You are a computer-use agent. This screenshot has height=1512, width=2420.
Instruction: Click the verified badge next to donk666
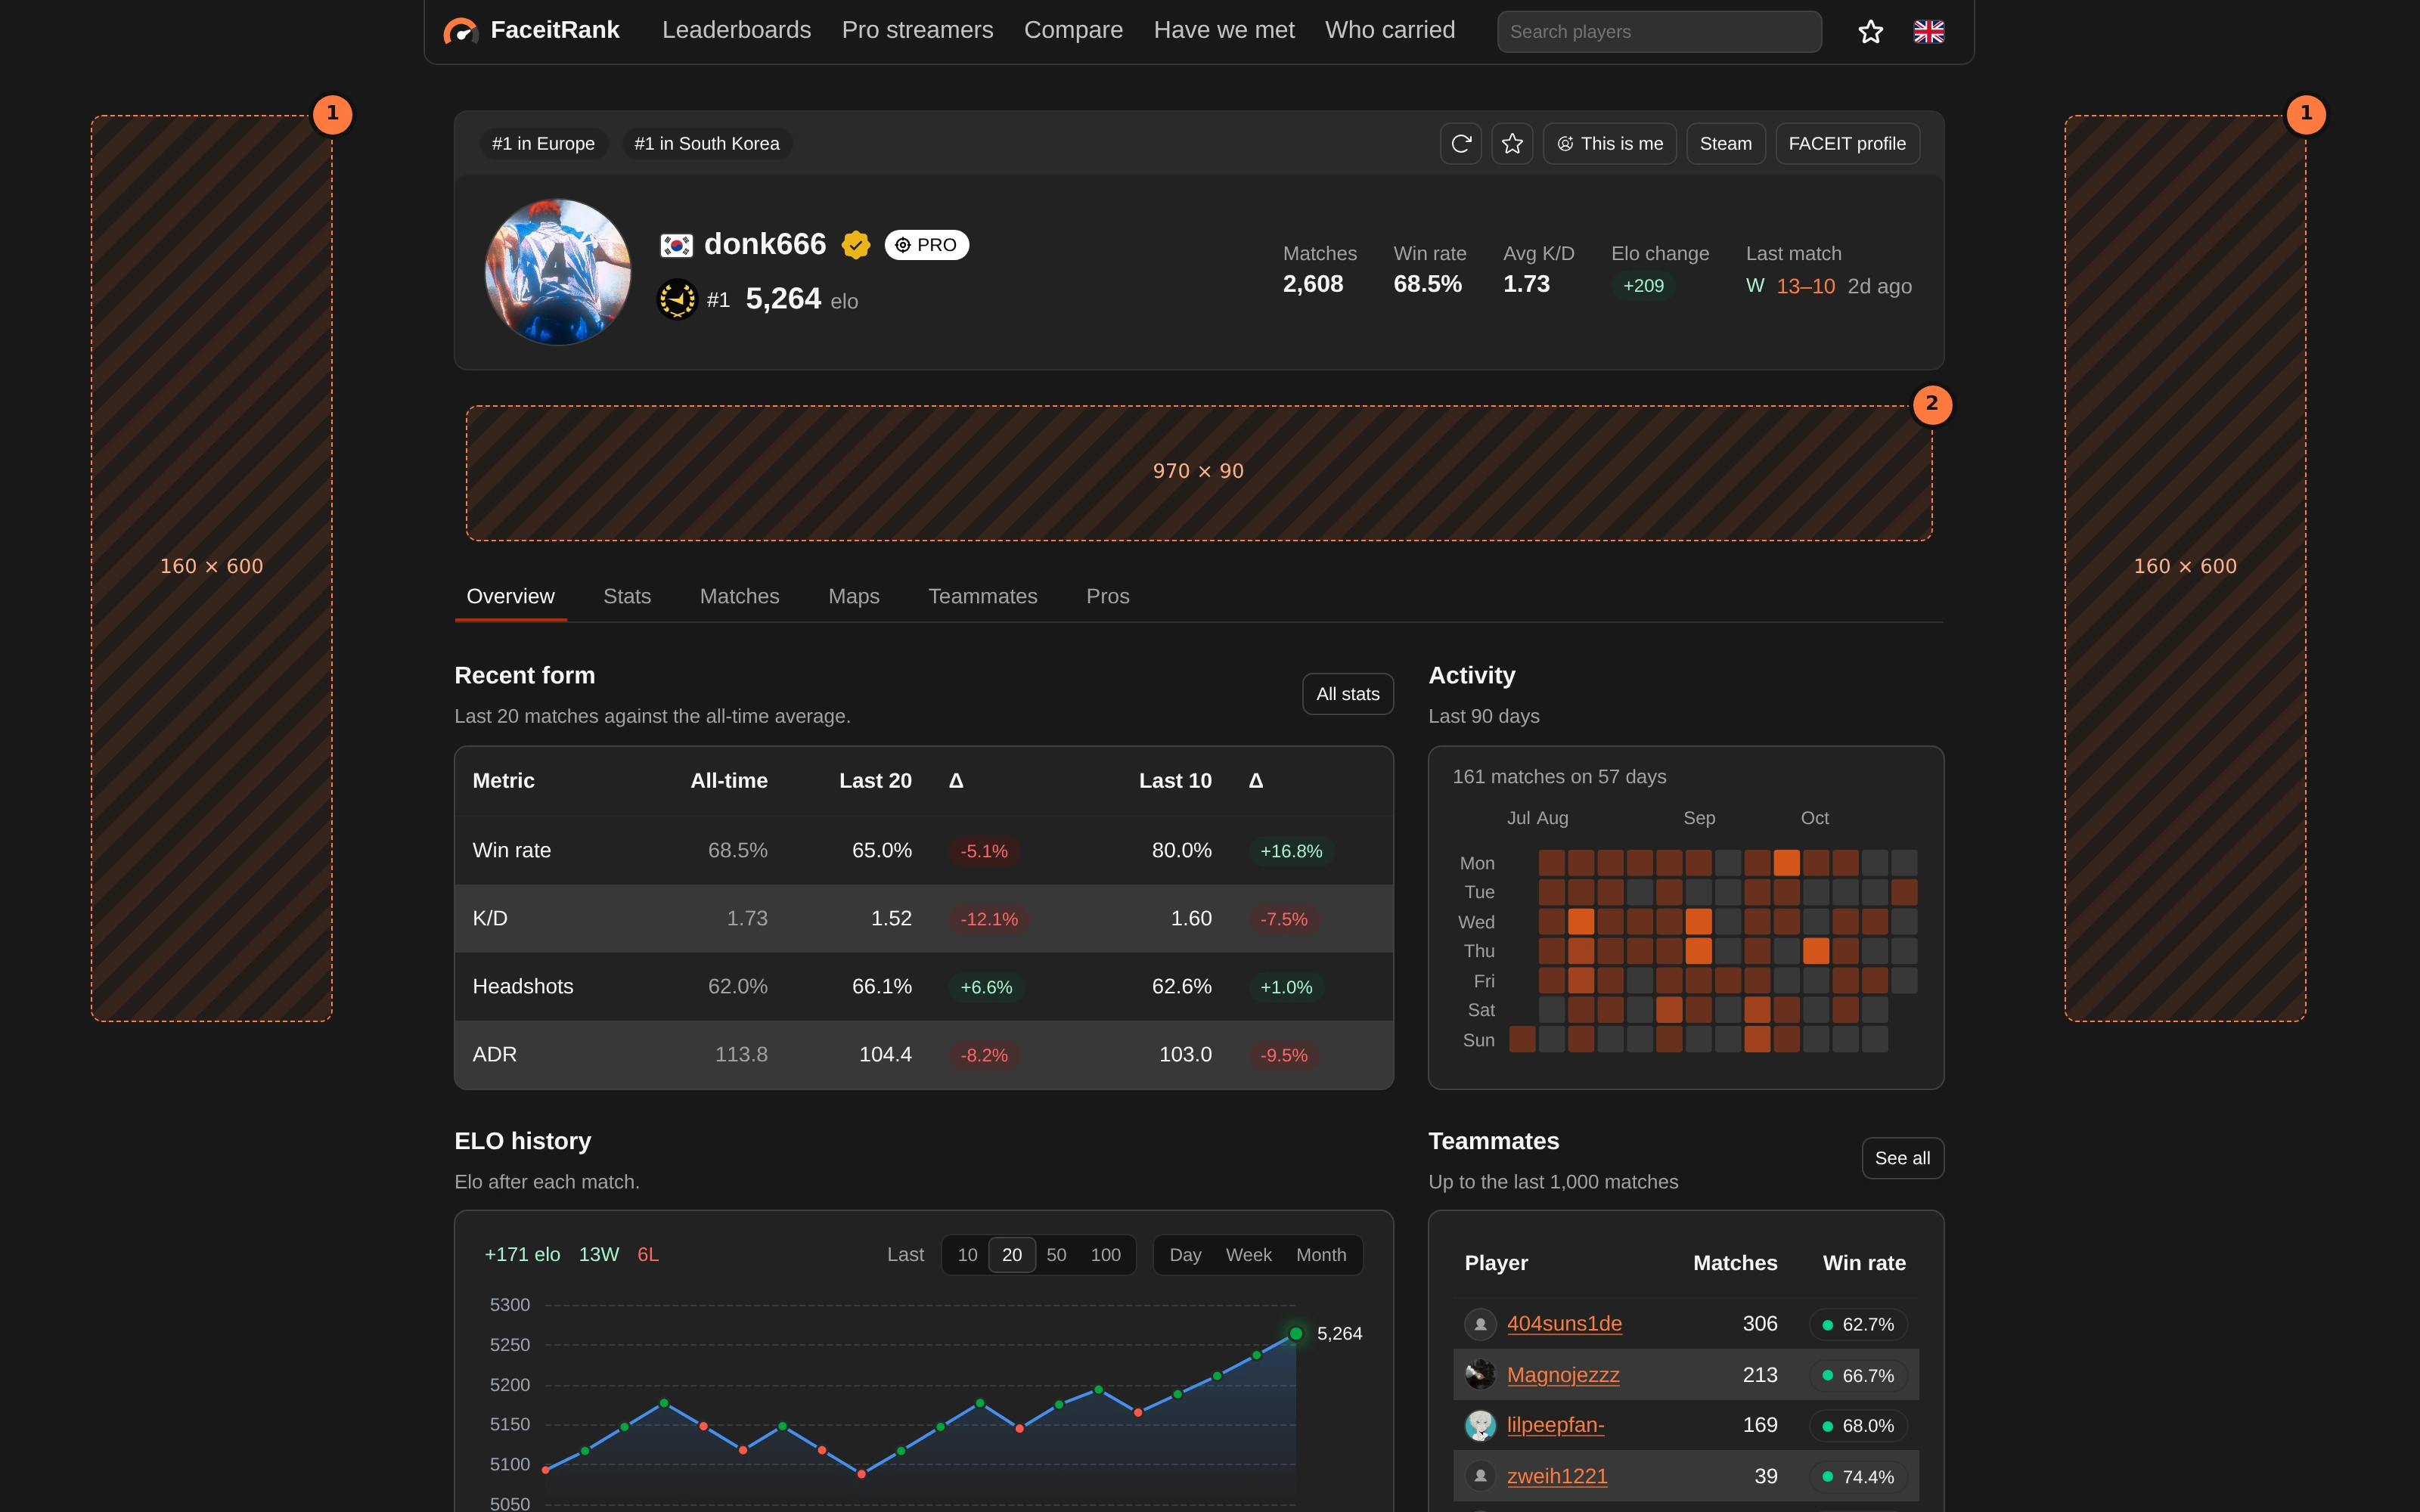[x=856, y=245]
